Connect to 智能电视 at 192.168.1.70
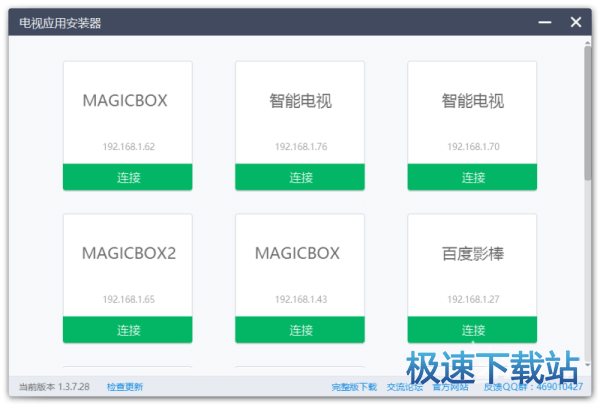 [x=472, y=177]
